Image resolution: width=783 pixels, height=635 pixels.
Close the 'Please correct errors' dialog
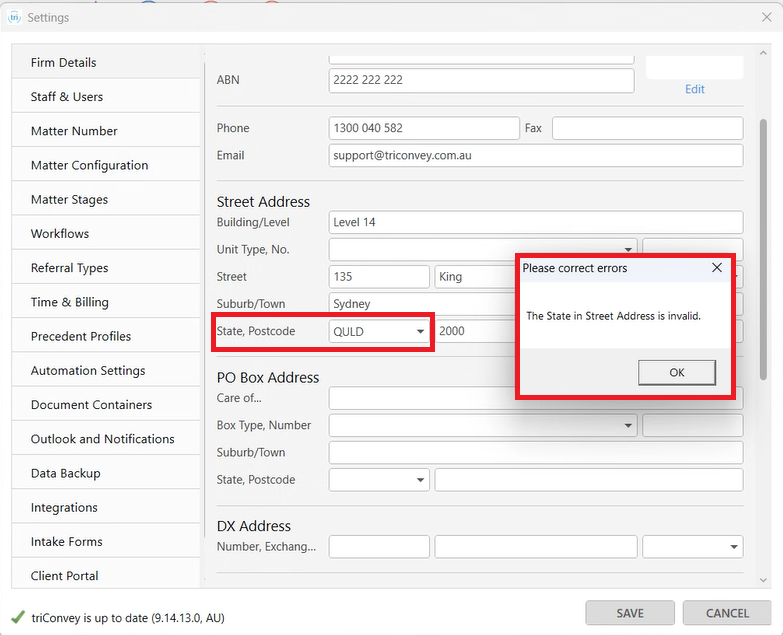716,268
